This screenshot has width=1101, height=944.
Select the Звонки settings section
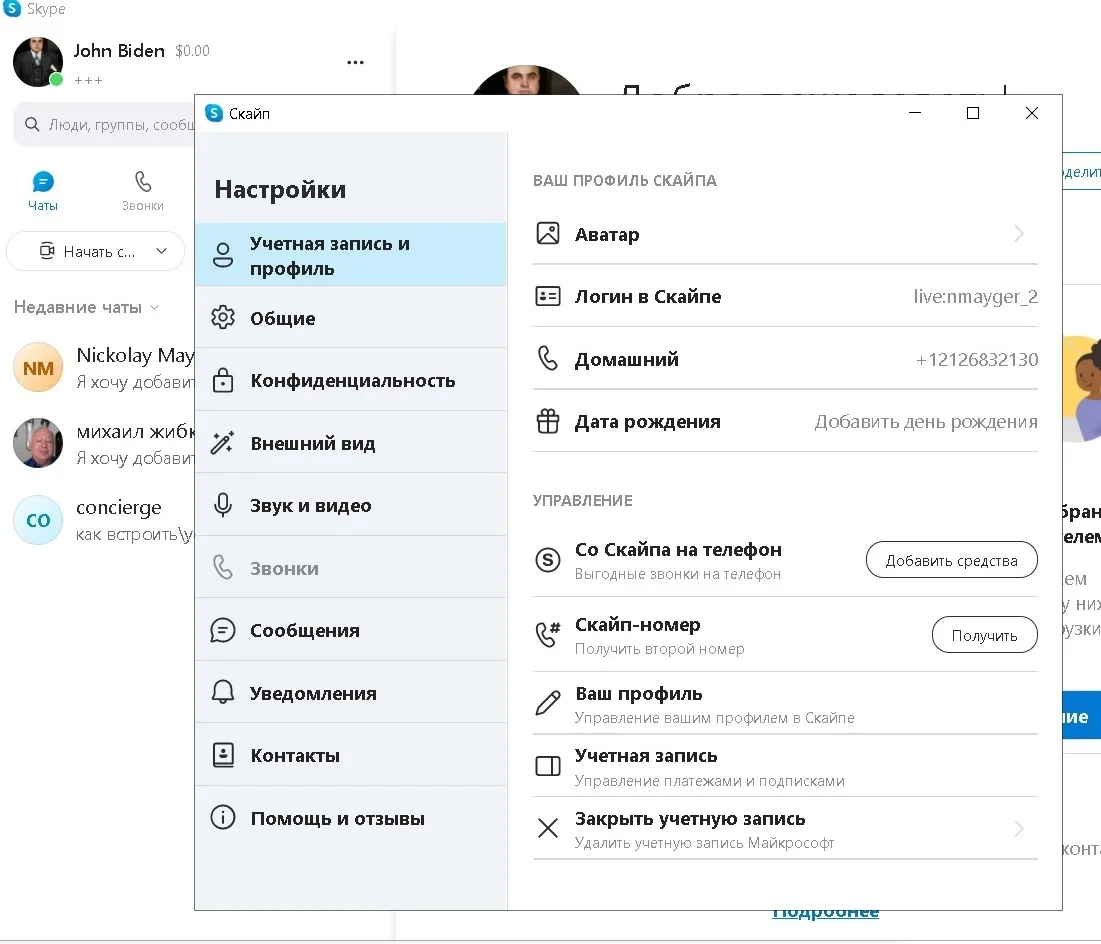pyautogui.click(x=350, y=568)
